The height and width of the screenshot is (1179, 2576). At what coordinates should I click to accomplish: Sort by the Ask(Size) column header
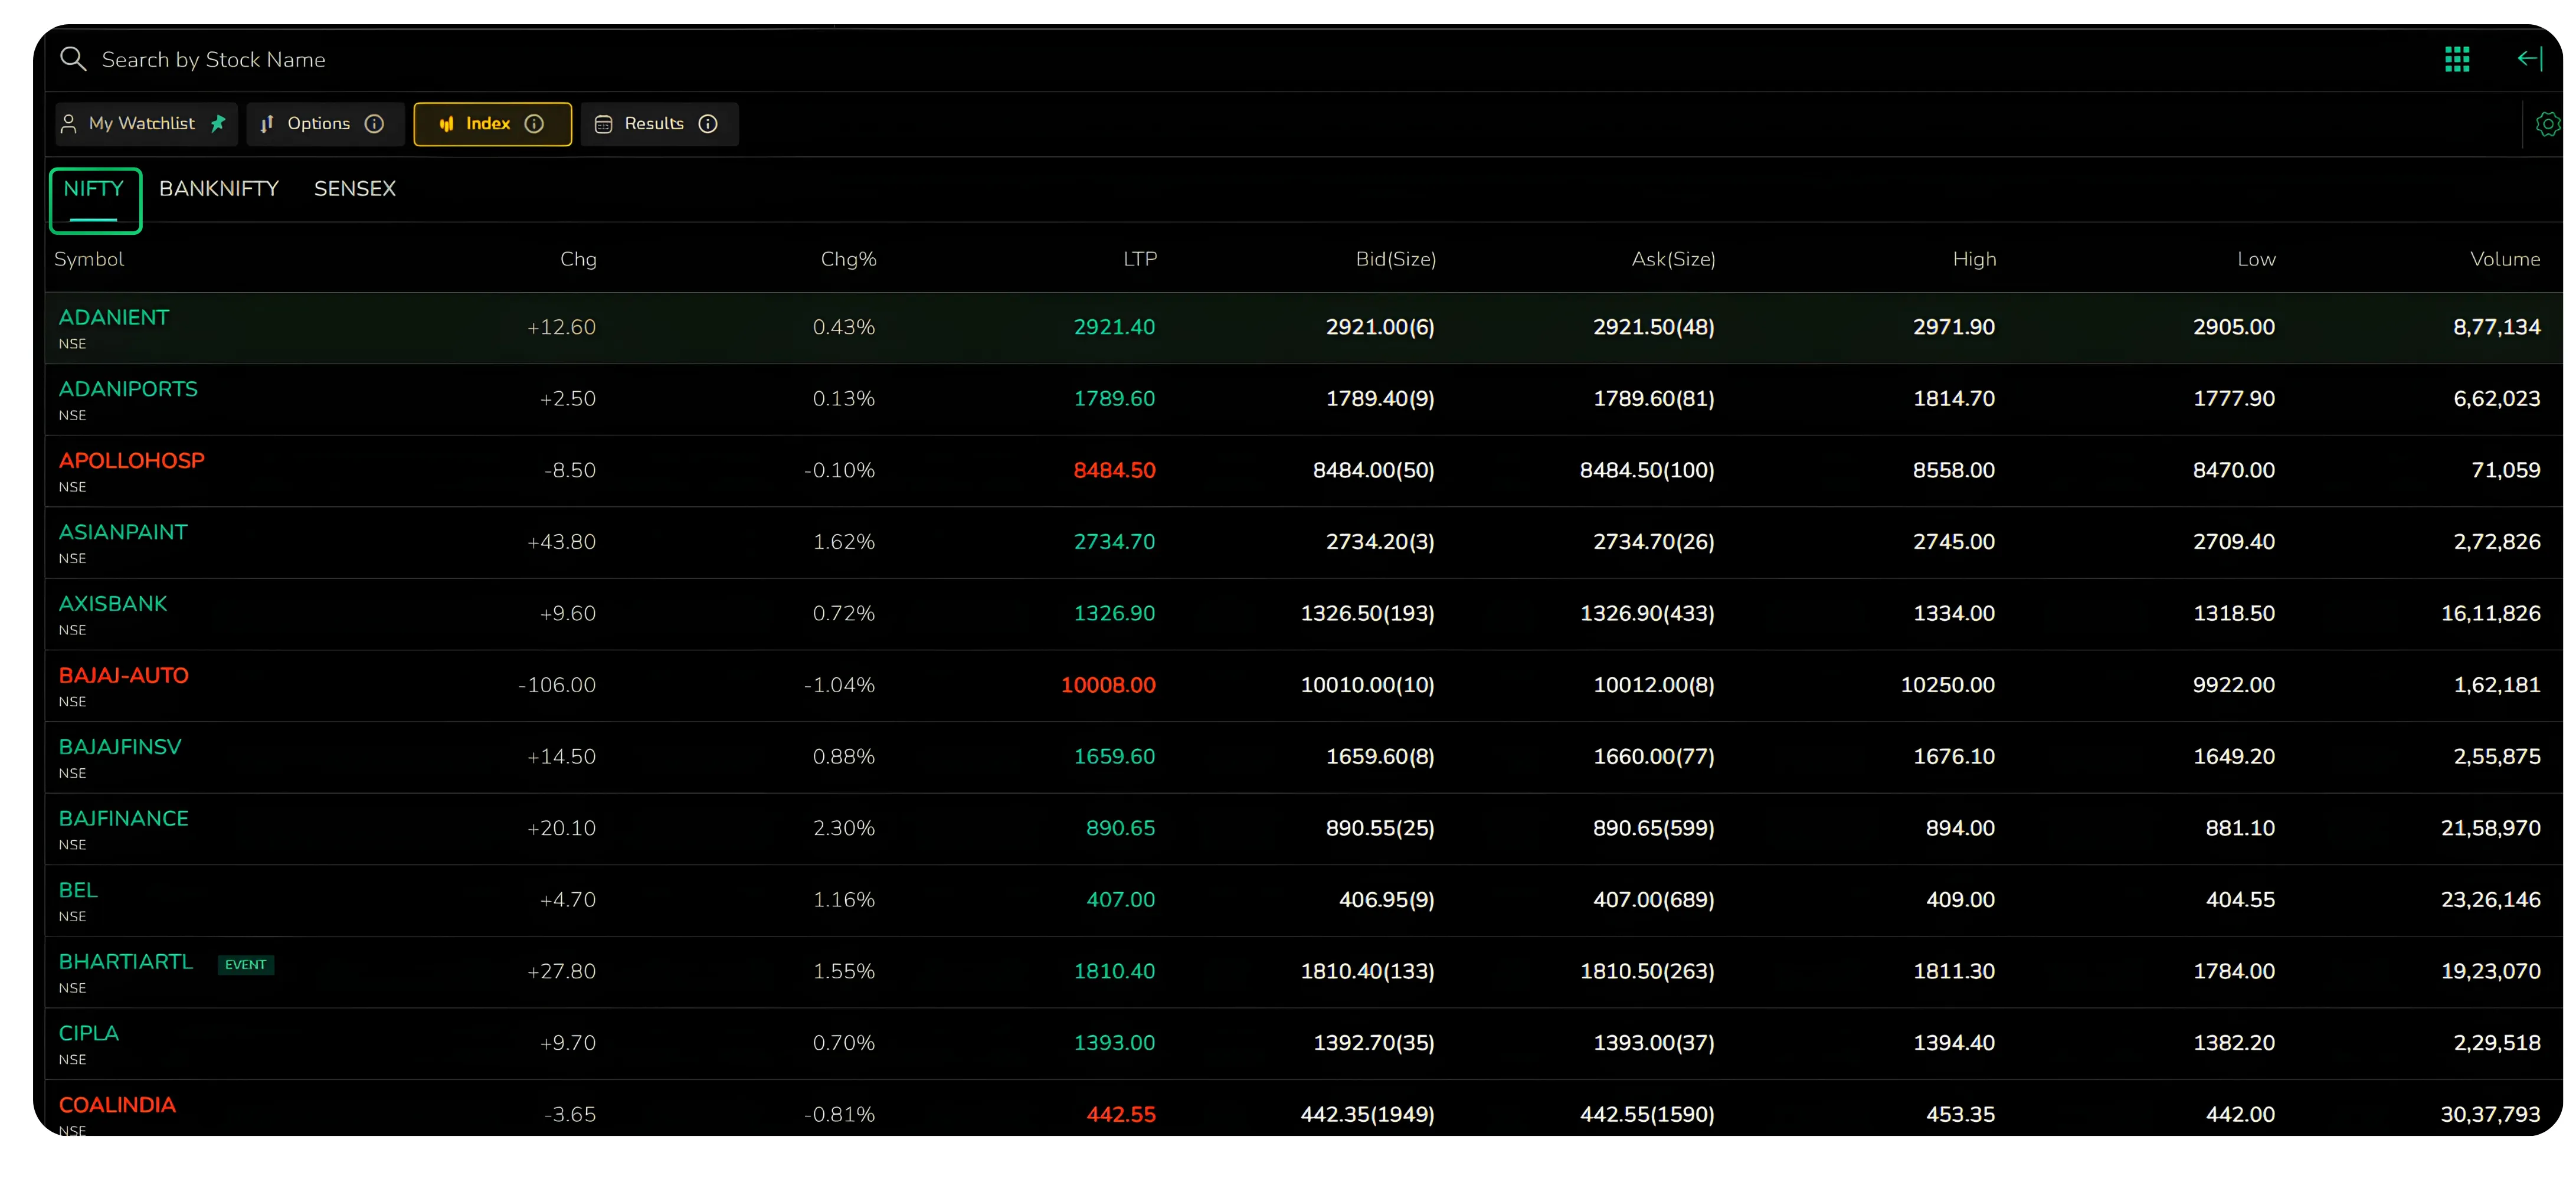click(1673, 259)
